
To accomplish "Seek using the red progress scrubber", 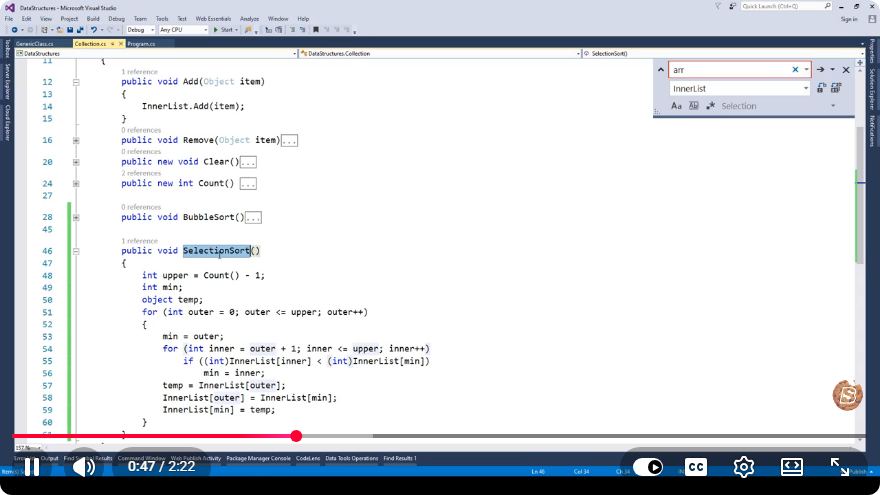I will point(296,436).
